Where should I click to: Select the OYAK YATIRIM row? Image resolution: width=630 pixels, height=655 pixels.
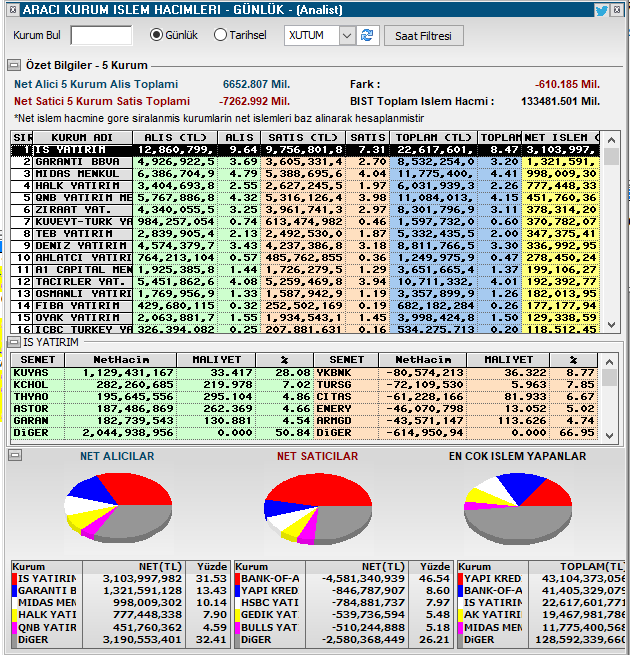tap(305, 318)
